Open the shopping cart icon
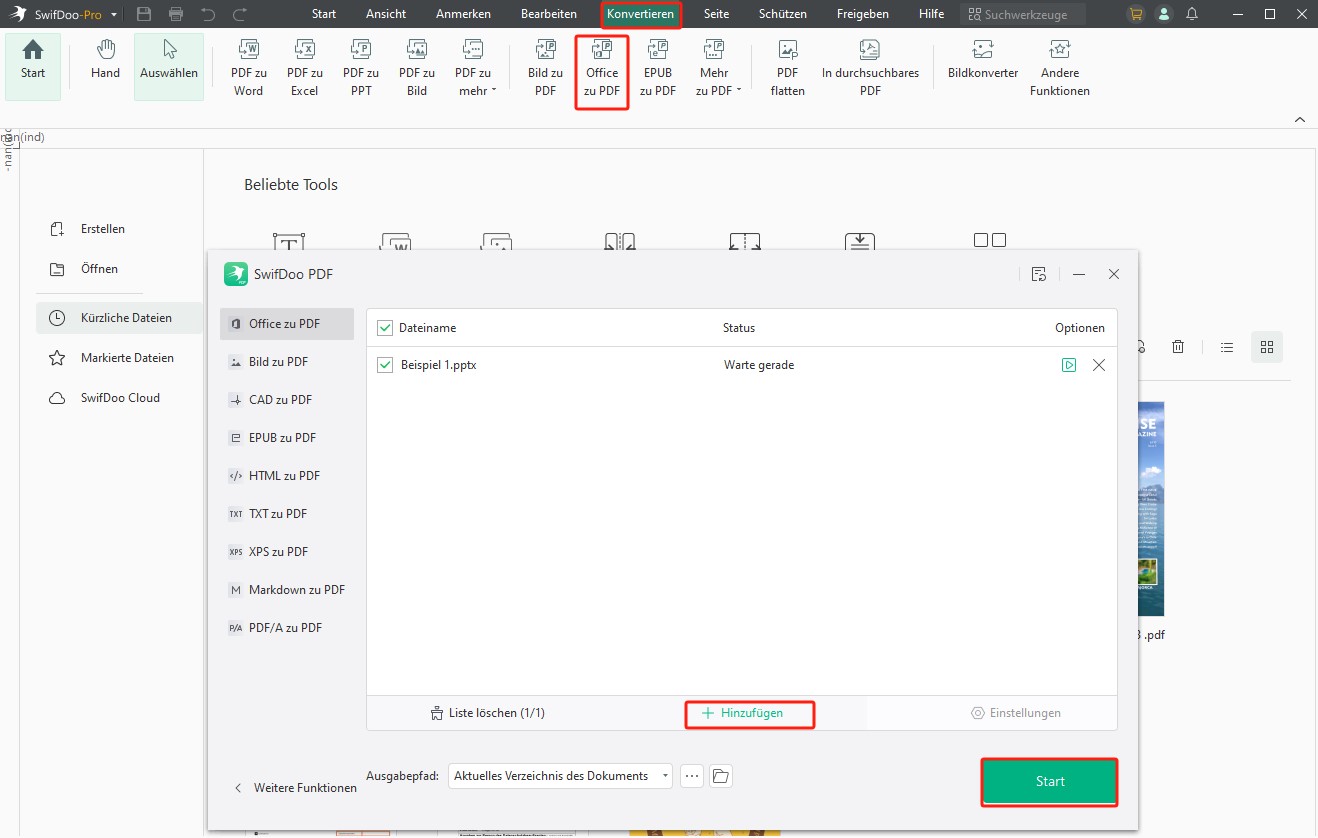The height and width of the screenshot is (838, 1318). pyautogui.click(x=1136, y=14)
